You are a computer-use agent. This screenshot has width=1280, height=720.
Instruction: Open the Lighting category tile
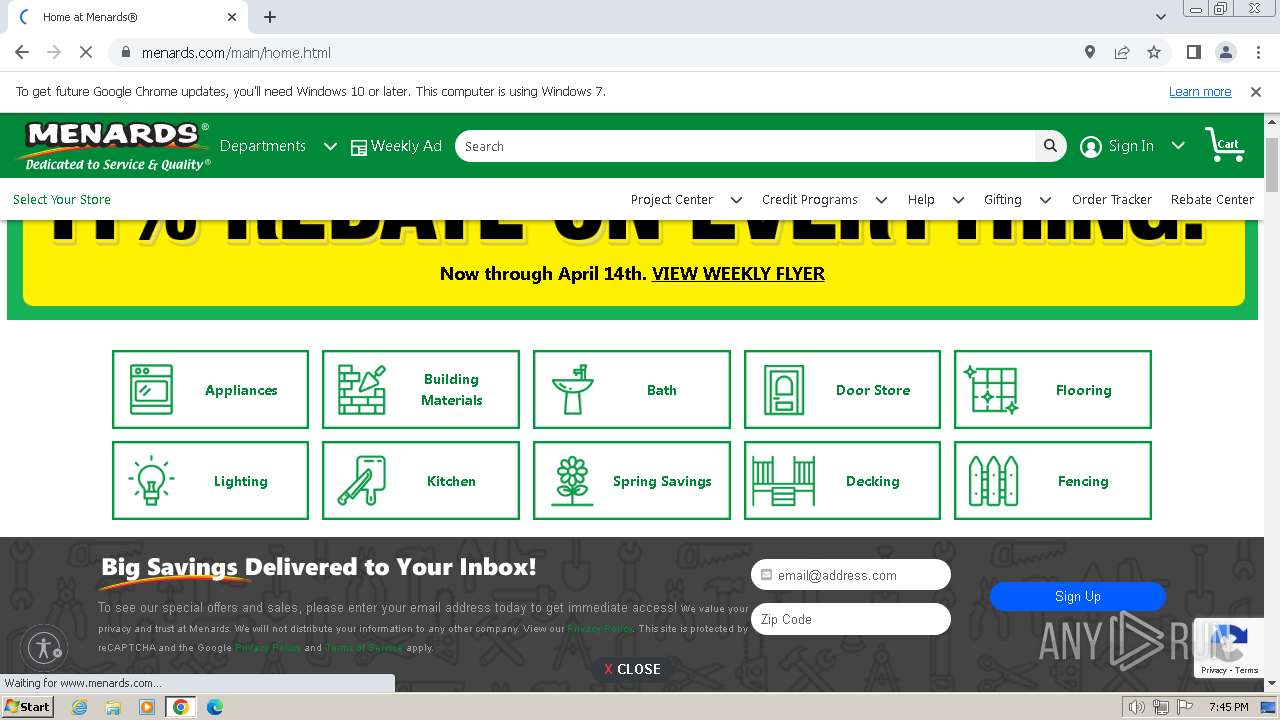[210, 481]
